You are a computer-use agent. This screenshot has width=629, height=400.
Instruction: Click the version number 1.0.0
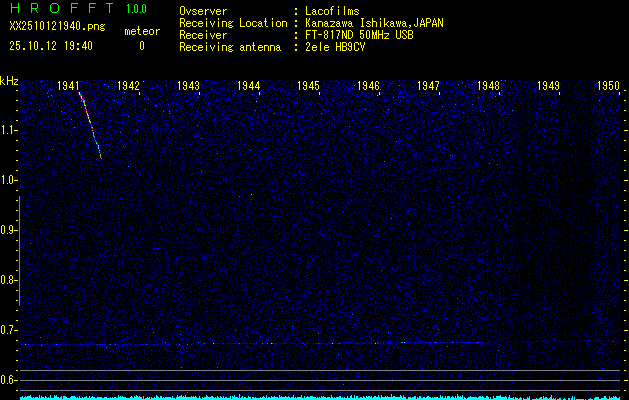click(x=135, y=9)
